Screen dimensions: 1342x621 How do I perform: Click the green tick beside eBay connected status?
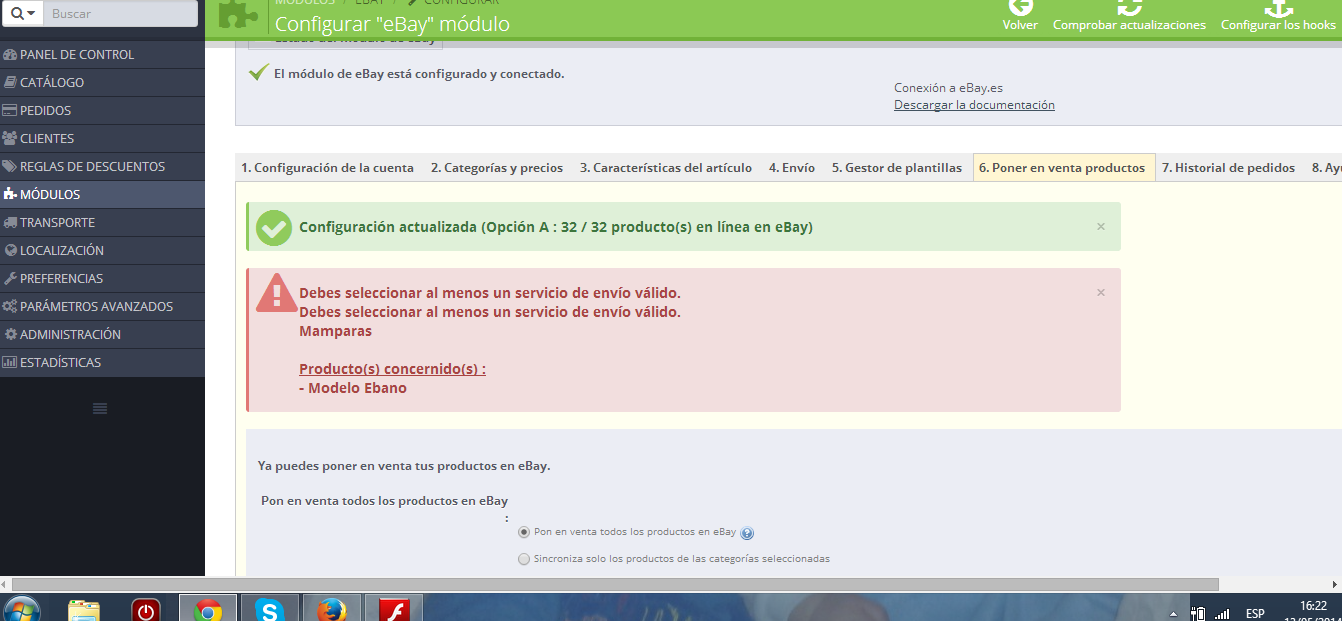click(259, 73)
